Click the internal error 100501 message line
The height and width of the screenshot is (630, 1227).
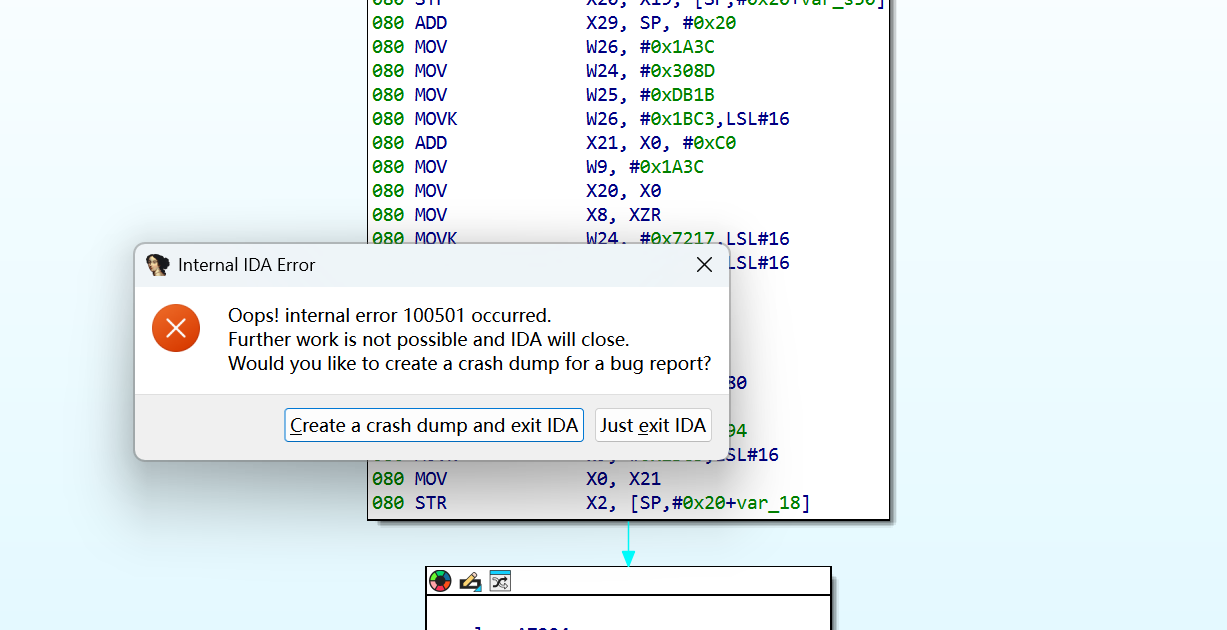390,316
